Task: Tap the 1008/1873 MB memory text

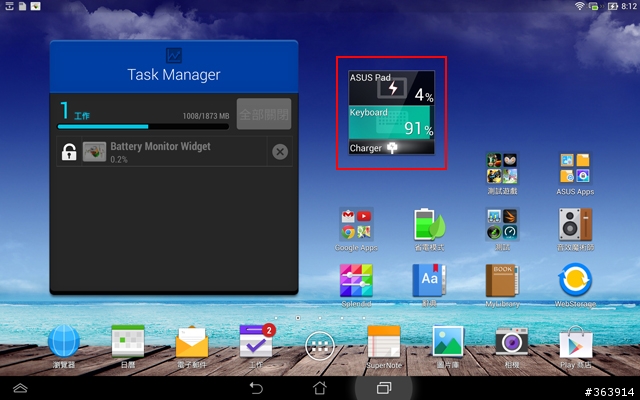Action: 206,116
